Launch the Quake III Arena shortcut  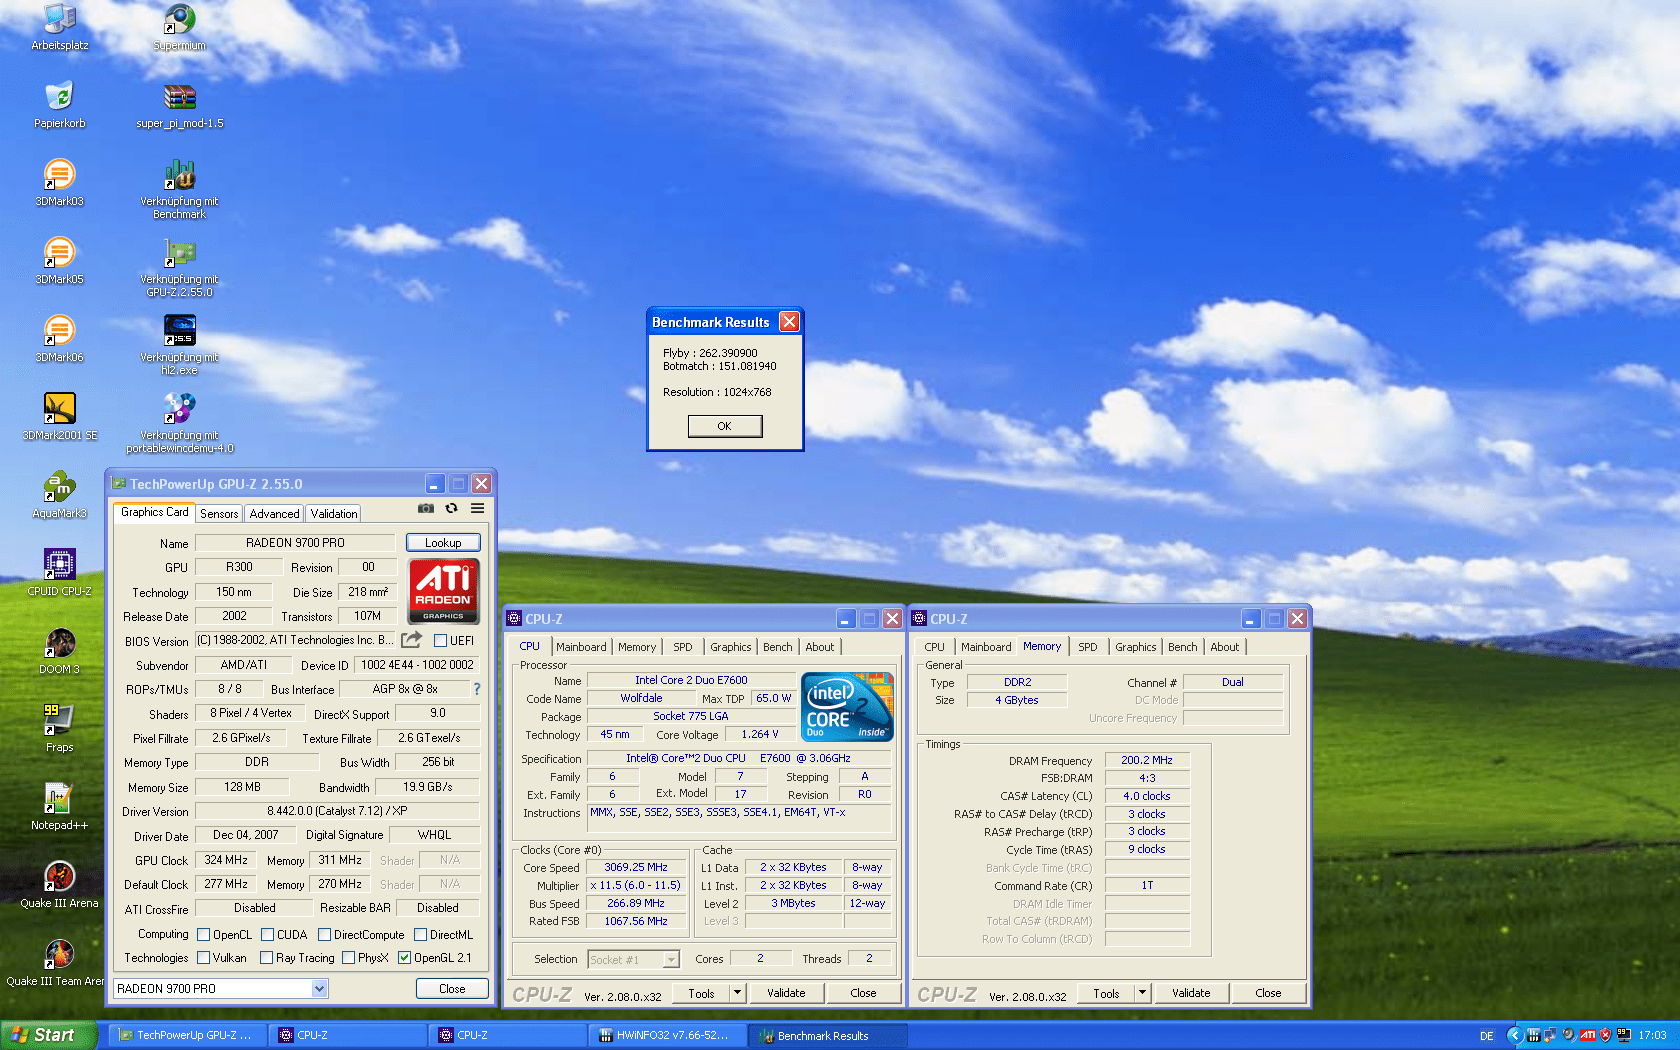coord(60,885)
